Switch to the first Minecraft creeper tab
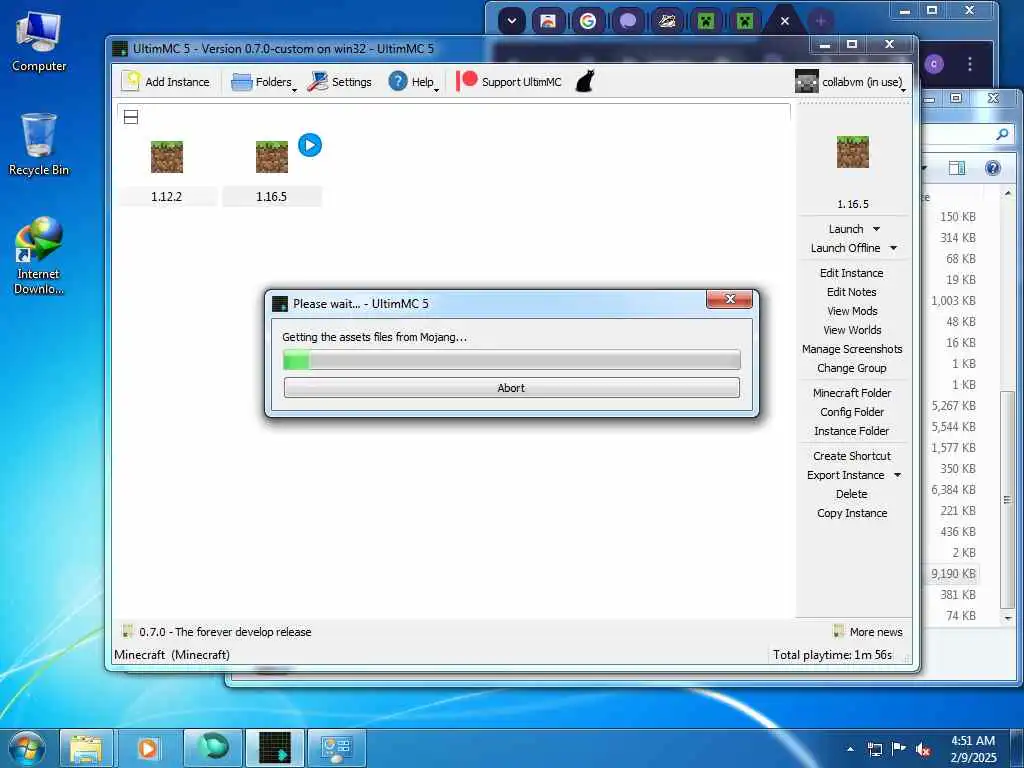Viewport: 1024px width, 768px height. coord(706,21)
